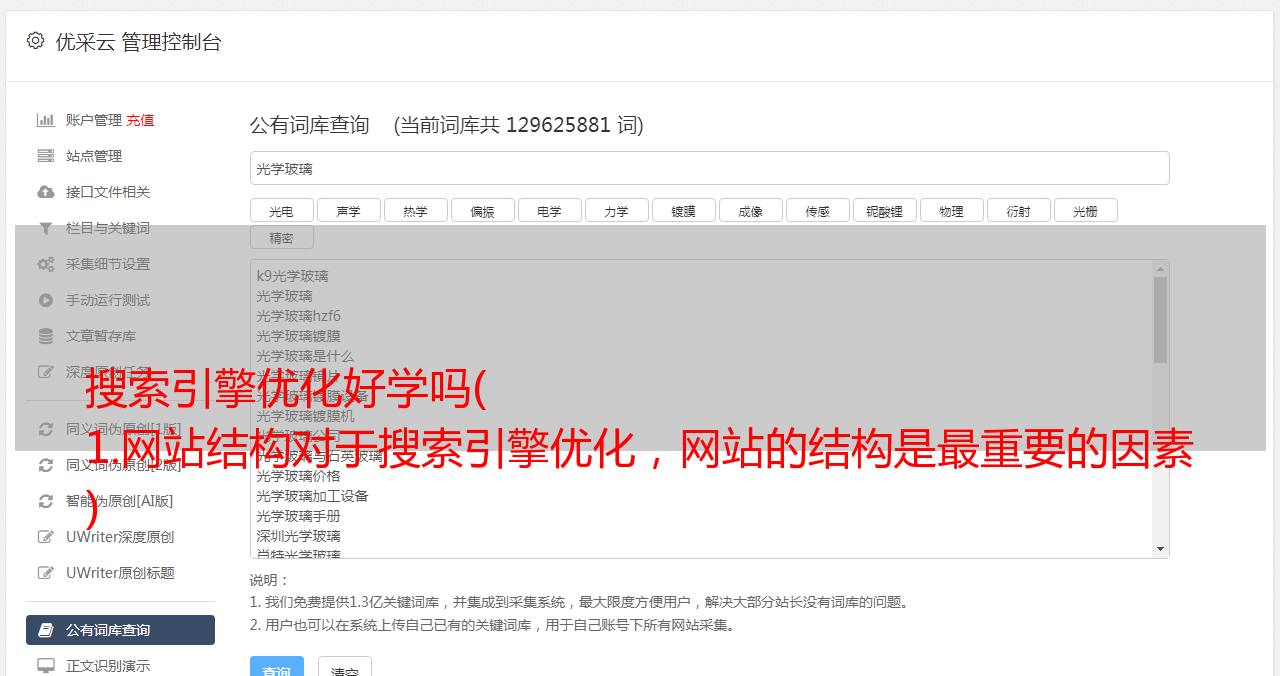Click the database icon for 文章暂存库
The image size is (1280, 676).
[x=45, y=336]
